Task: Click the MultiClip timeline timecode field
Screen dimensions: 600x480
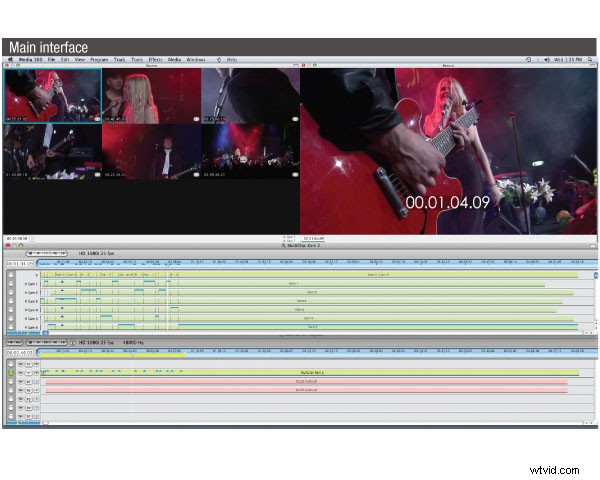Action: 20,264
